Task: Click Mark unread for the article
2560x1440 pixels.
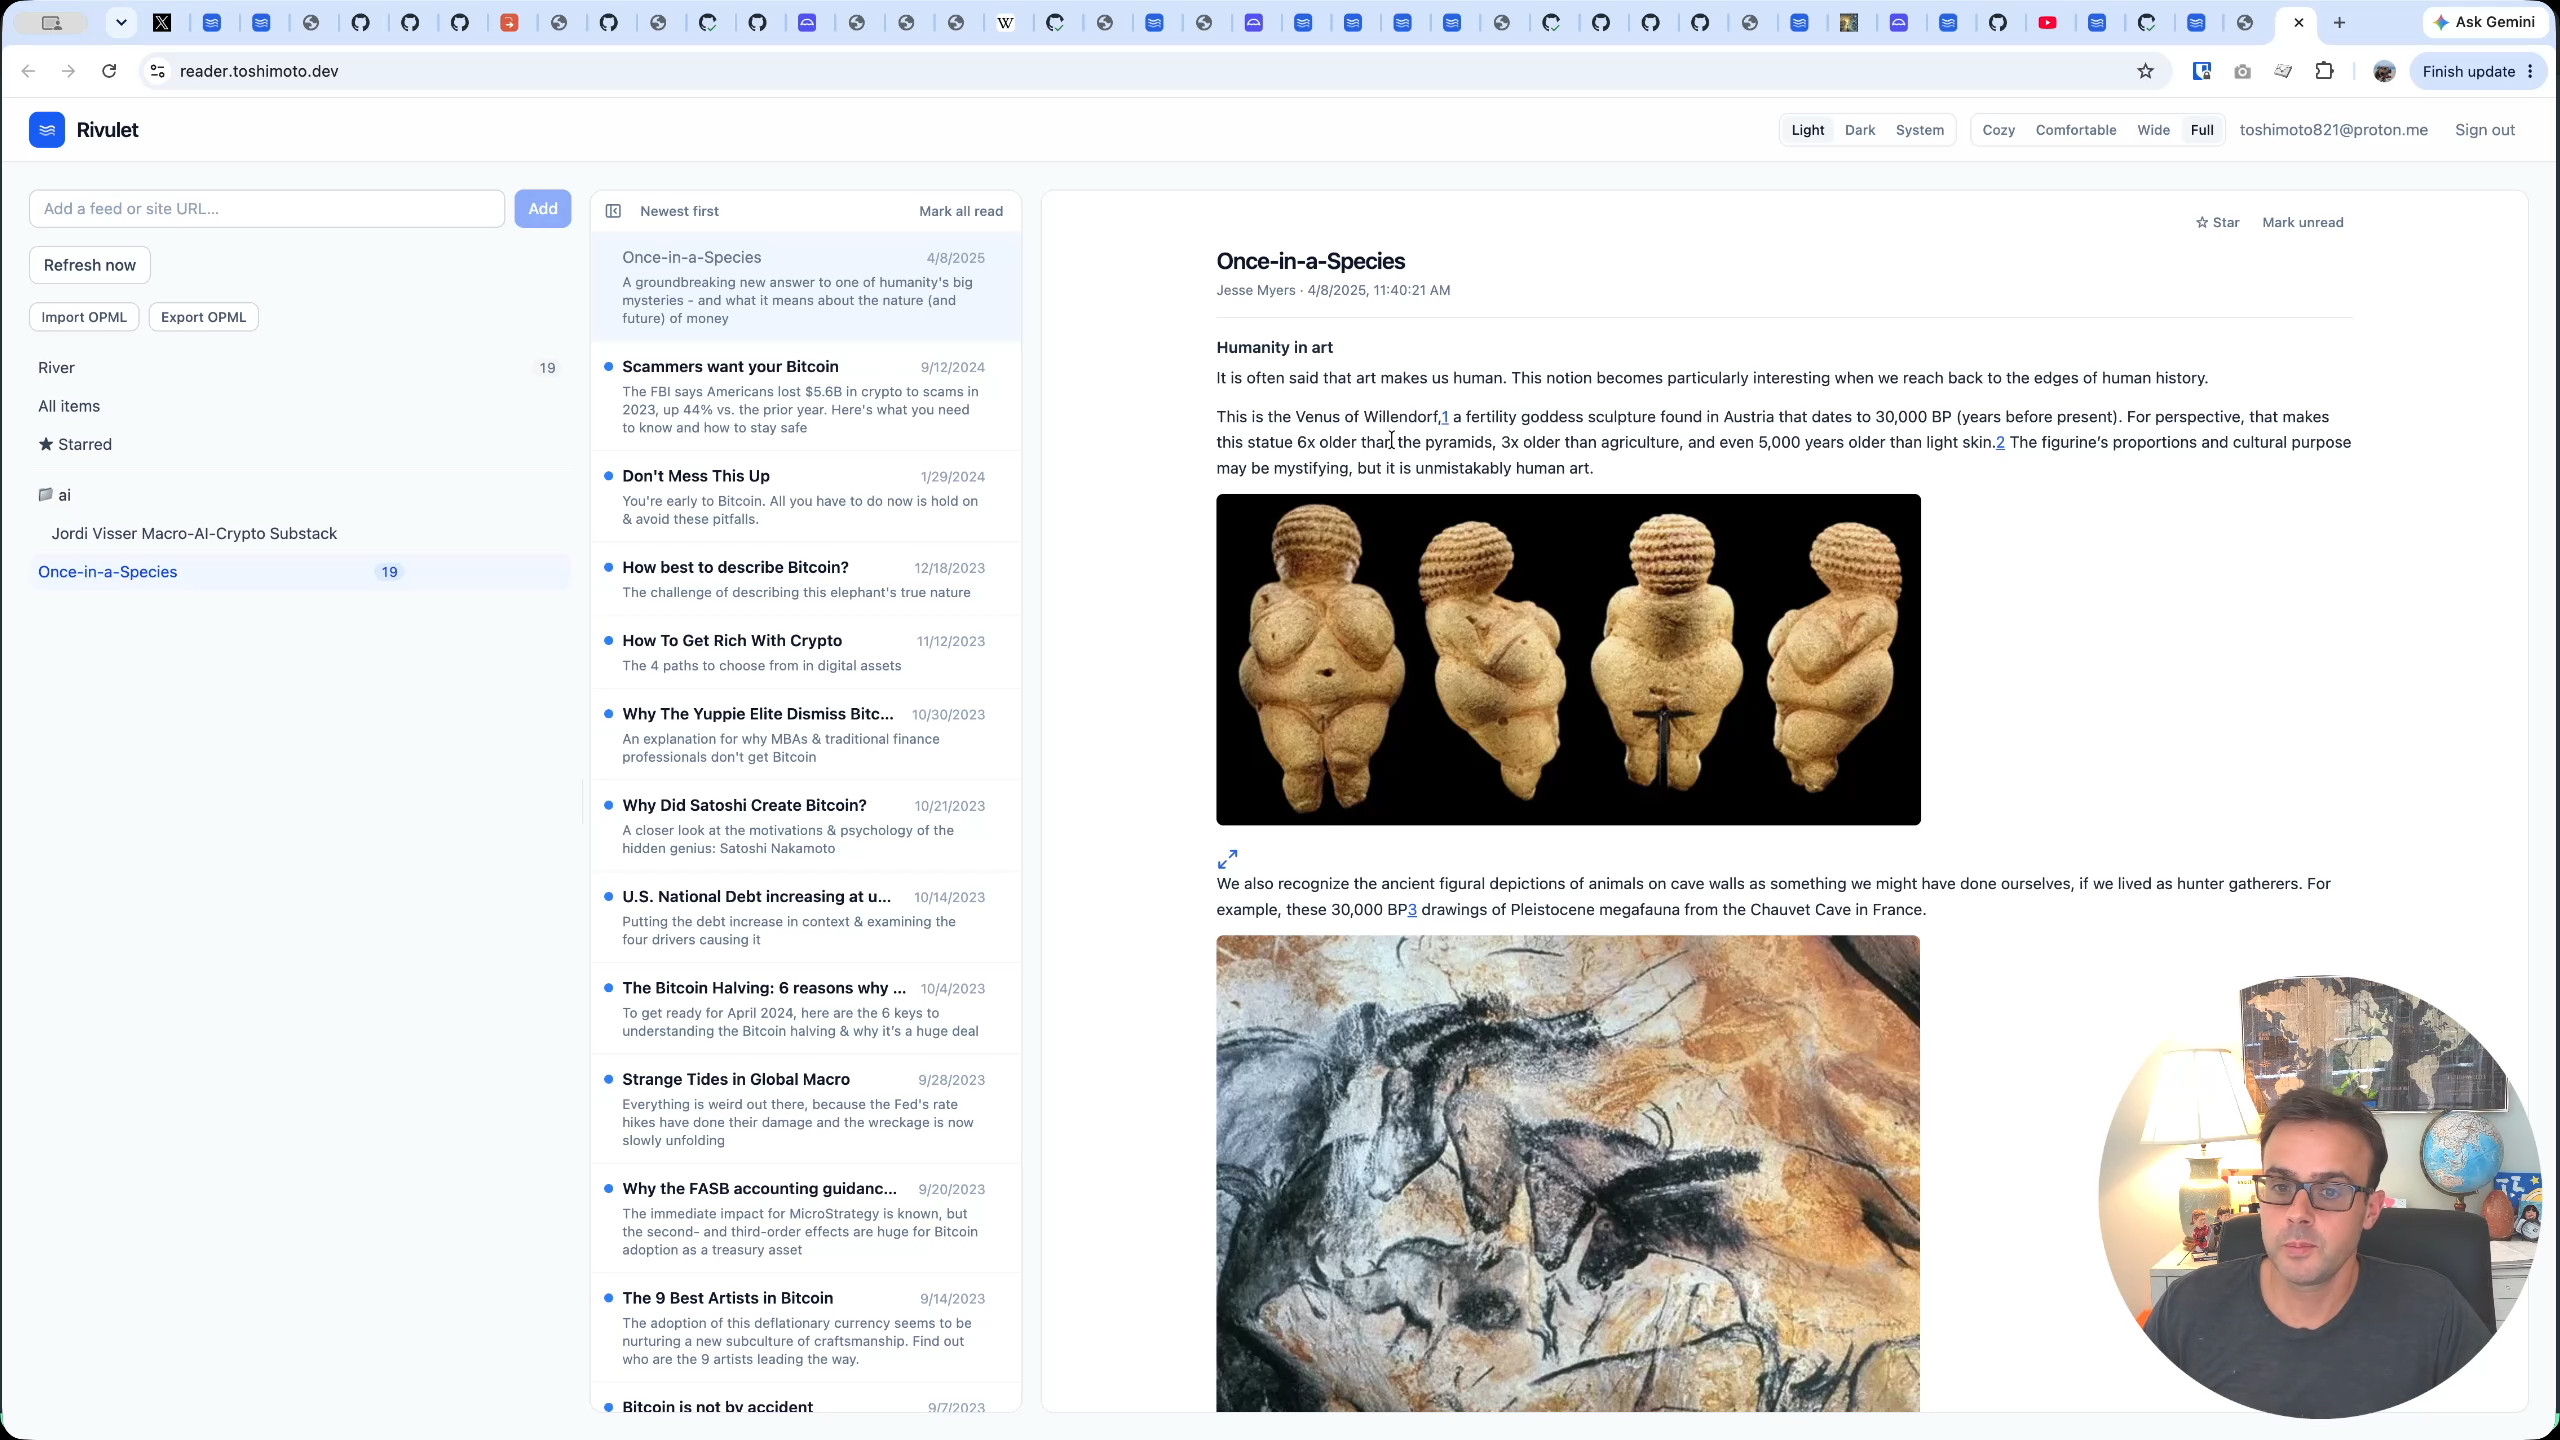Action: [2302, 223]
